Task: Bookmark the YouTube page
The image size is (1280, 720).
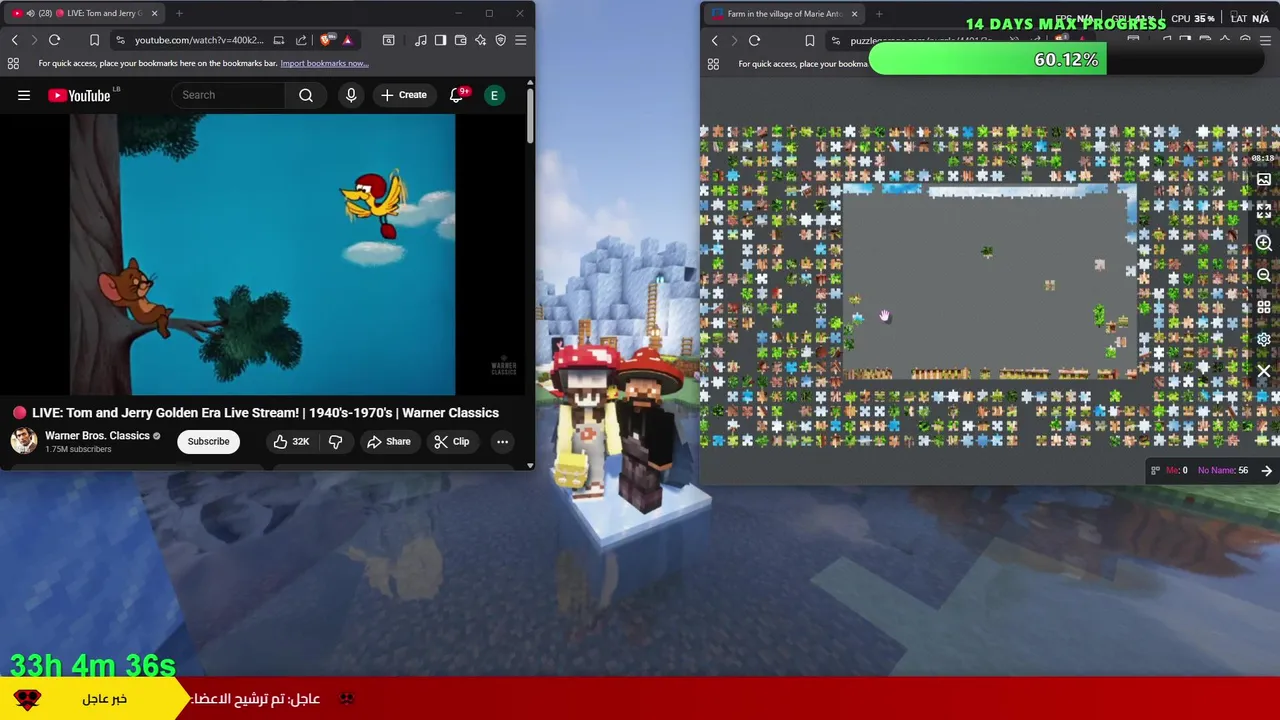Action: click(x=94, y=40)
